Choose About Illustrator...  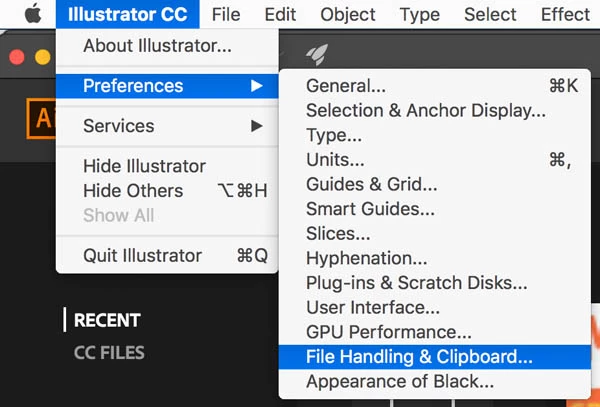[x=167, y=46]
